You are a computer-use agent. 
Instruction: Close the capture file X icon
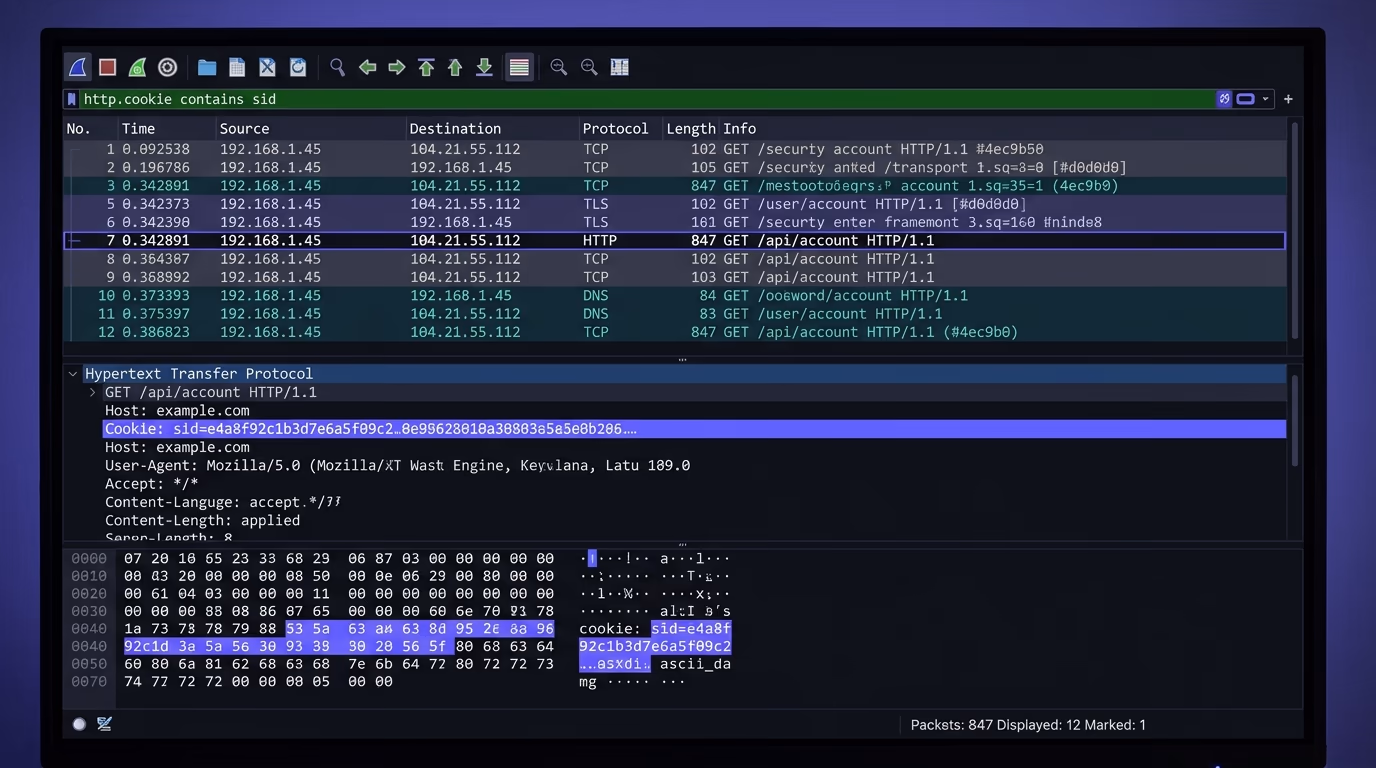267,67
